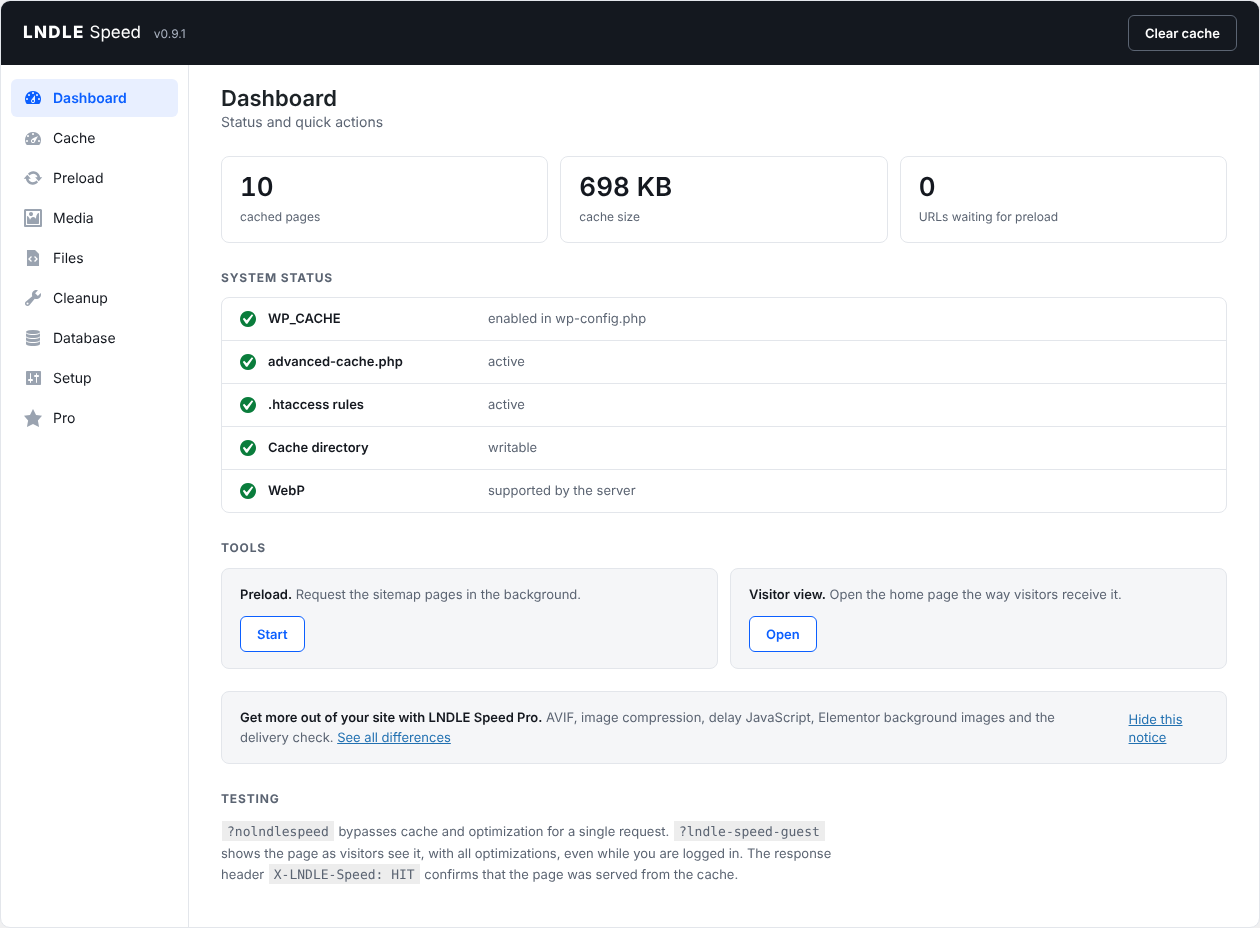This screenshot has width=1260, height=928.
Task: Click the Database stack icon
Action: 33,338
